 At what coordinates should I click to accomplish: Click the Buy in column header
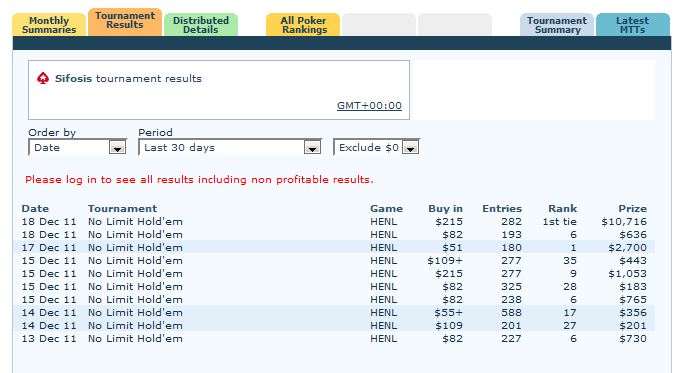tap(445, 209)
